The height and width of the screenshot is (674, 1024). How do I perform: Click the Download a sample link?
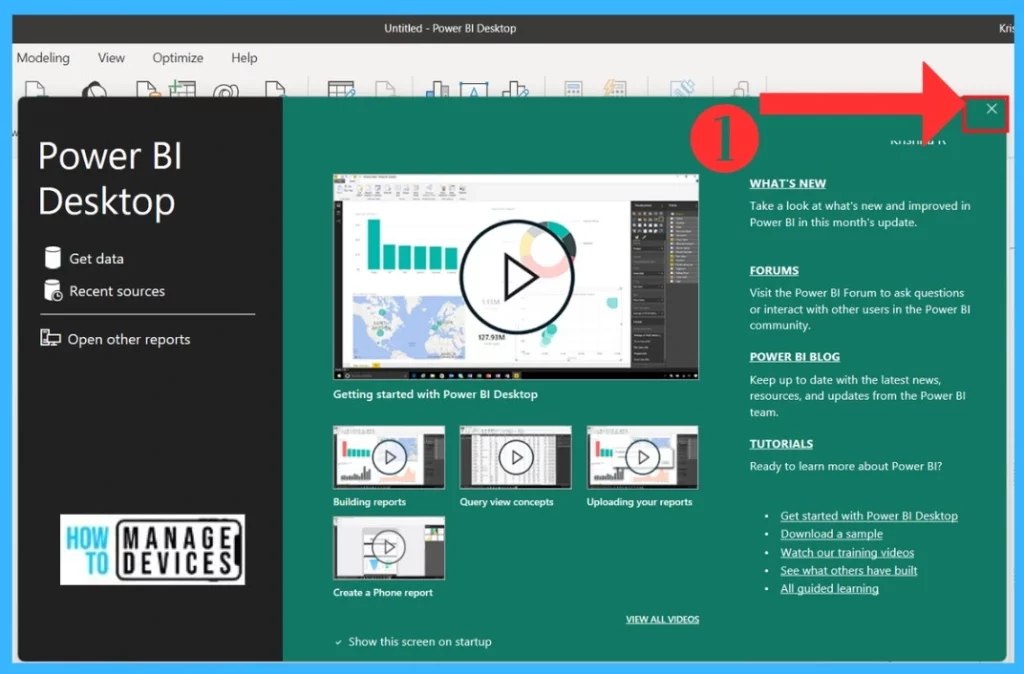point(831,534)
